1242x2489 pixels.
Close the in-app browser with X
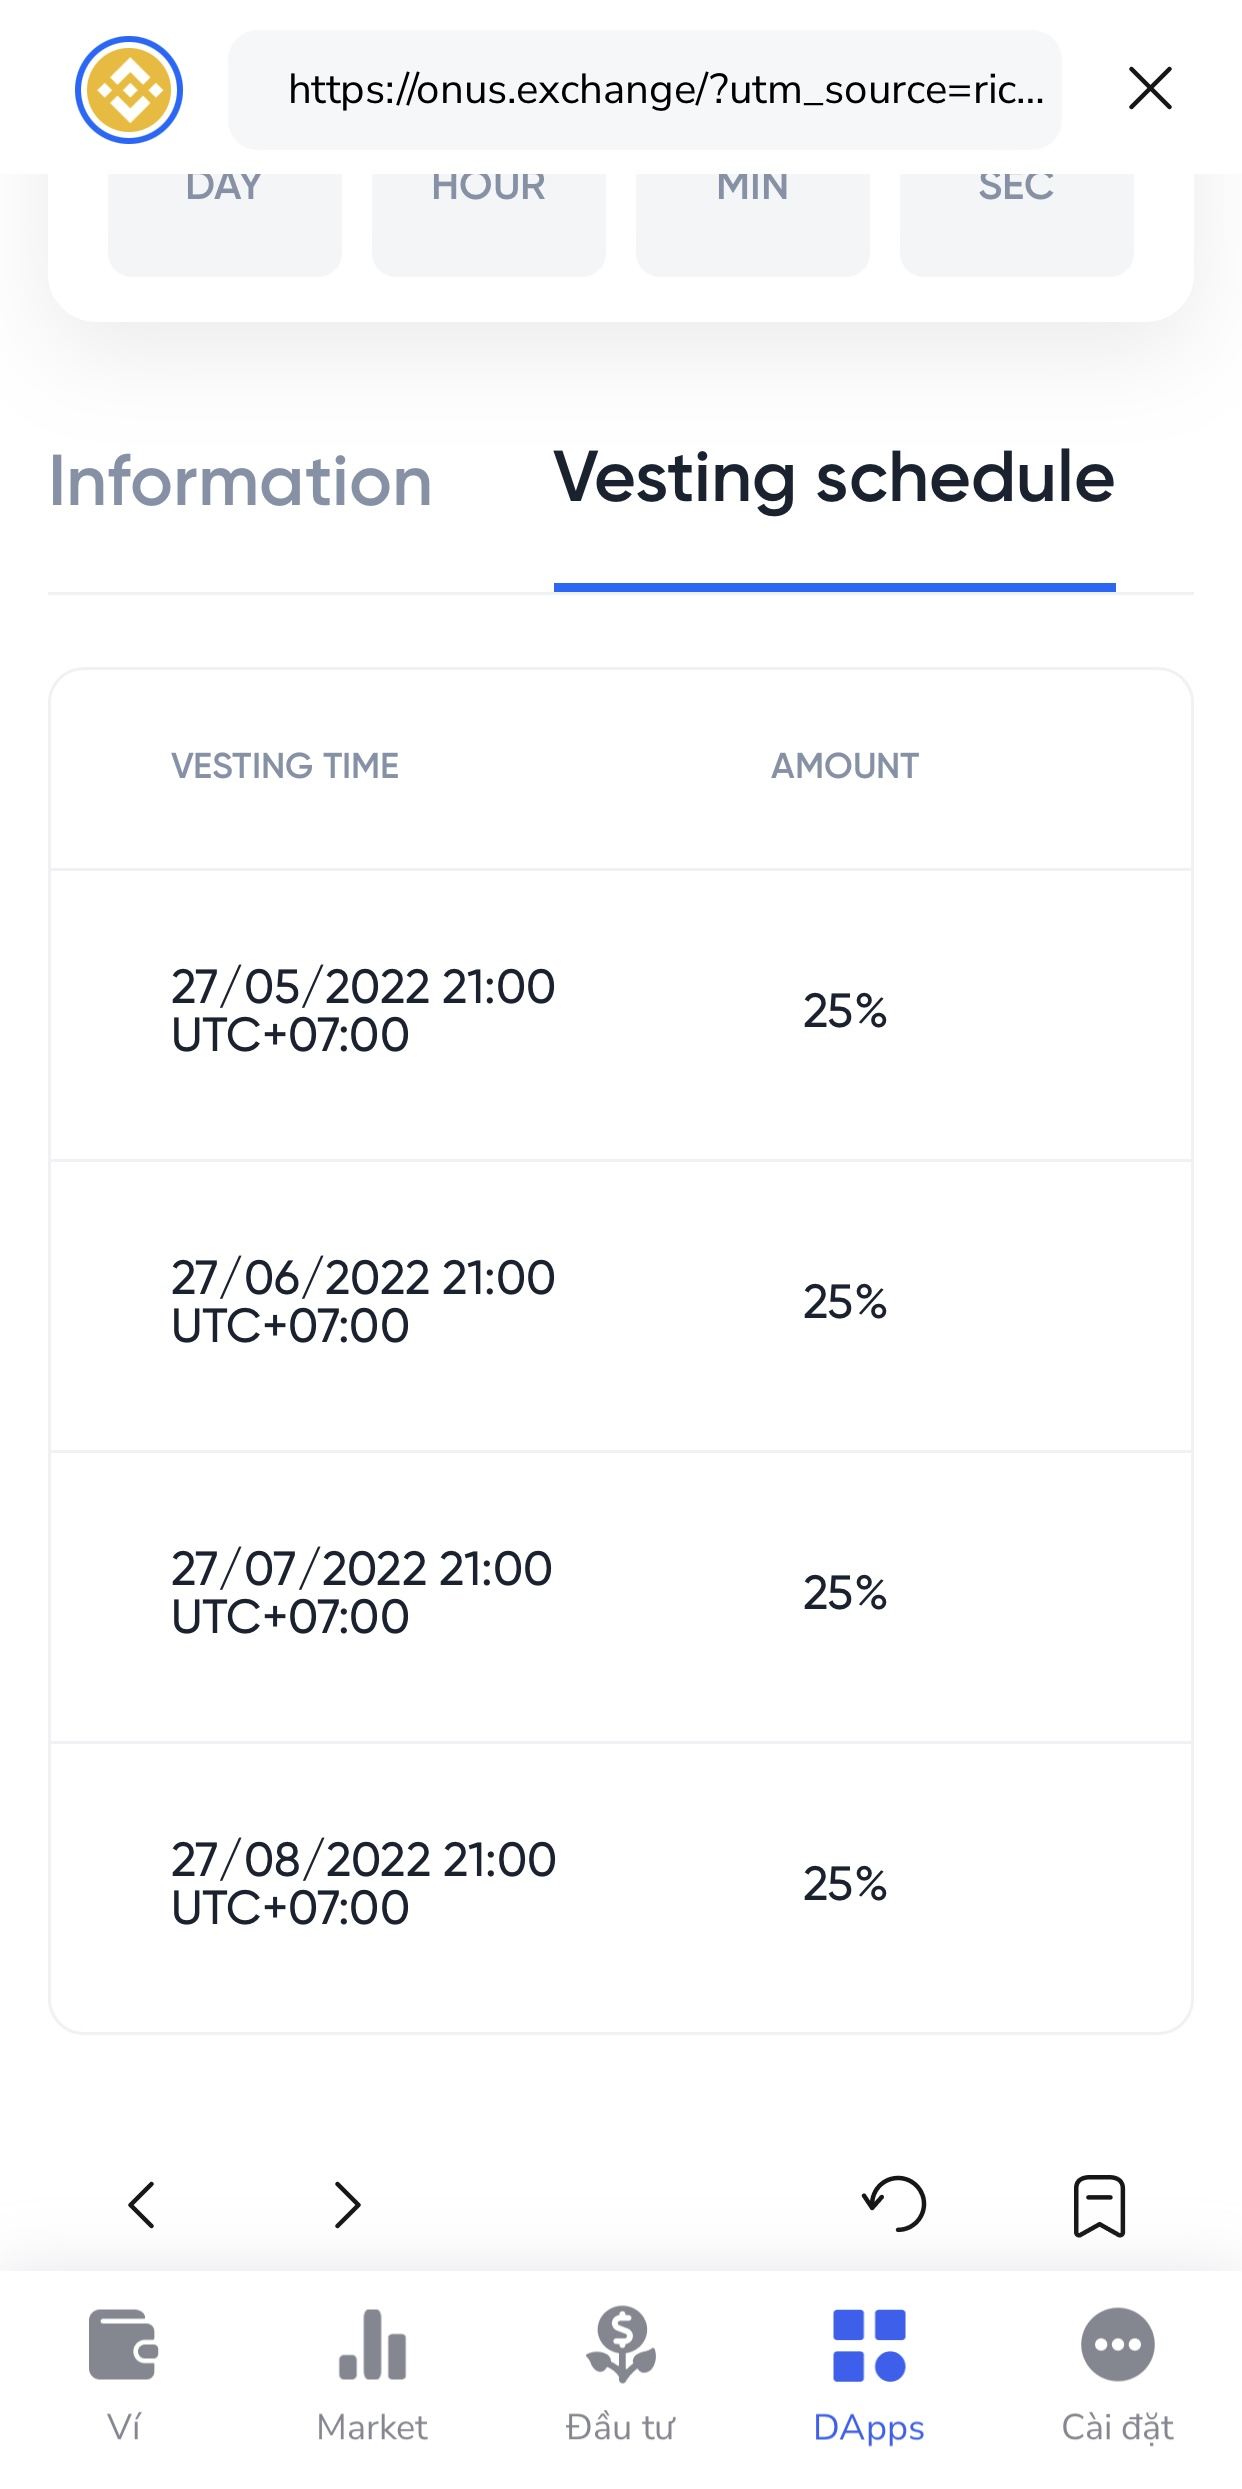point(1150,89)
